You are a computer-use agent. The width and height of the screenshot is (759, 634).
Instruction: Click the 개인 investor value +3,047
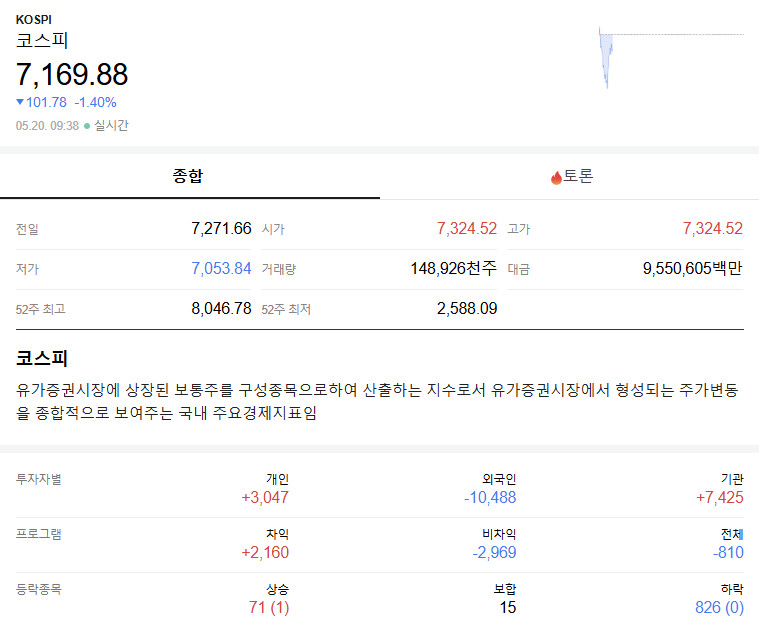click(x=265, y=498)
